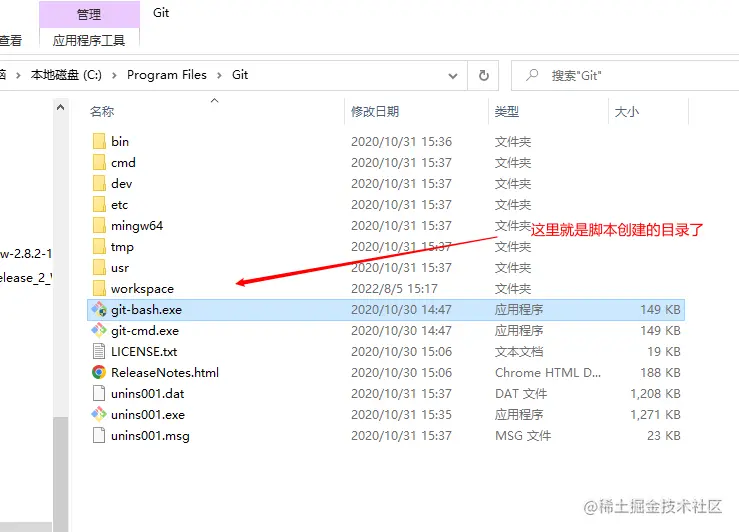
Task: Click the 1,208 KB size value
Action: (x=656, y=393)
